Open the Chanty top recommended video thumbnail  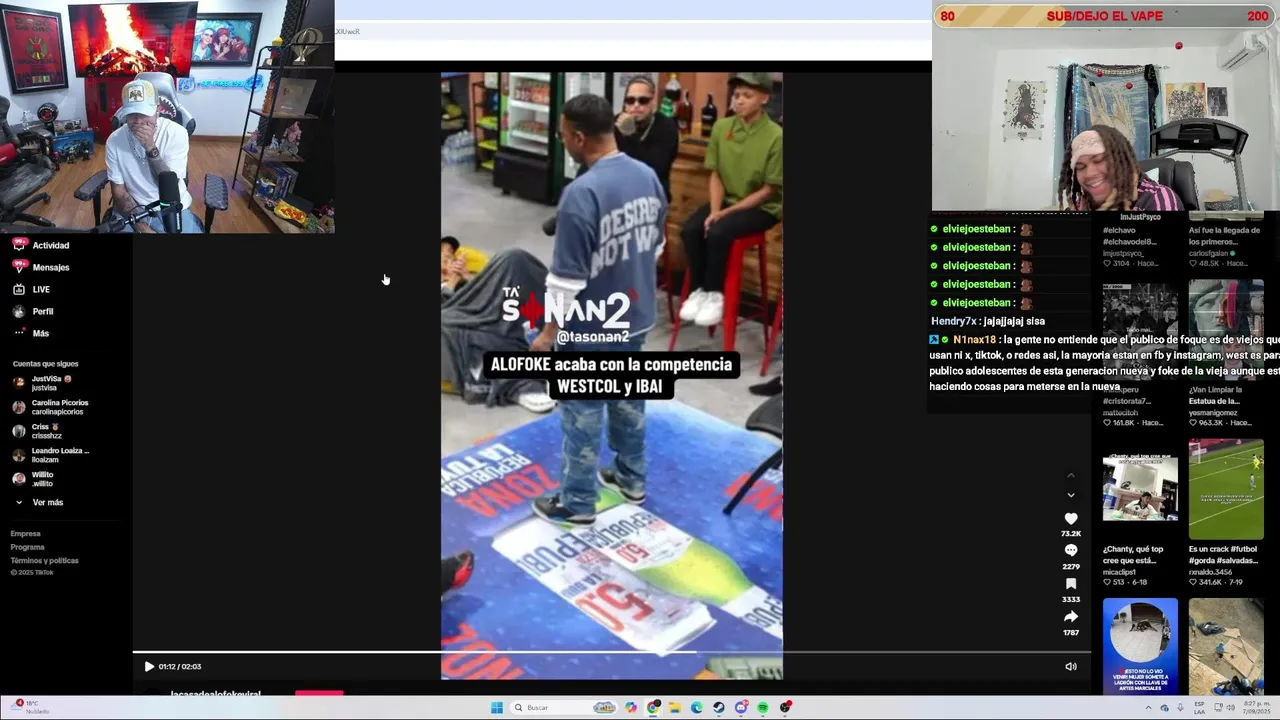coord(1140,489)
